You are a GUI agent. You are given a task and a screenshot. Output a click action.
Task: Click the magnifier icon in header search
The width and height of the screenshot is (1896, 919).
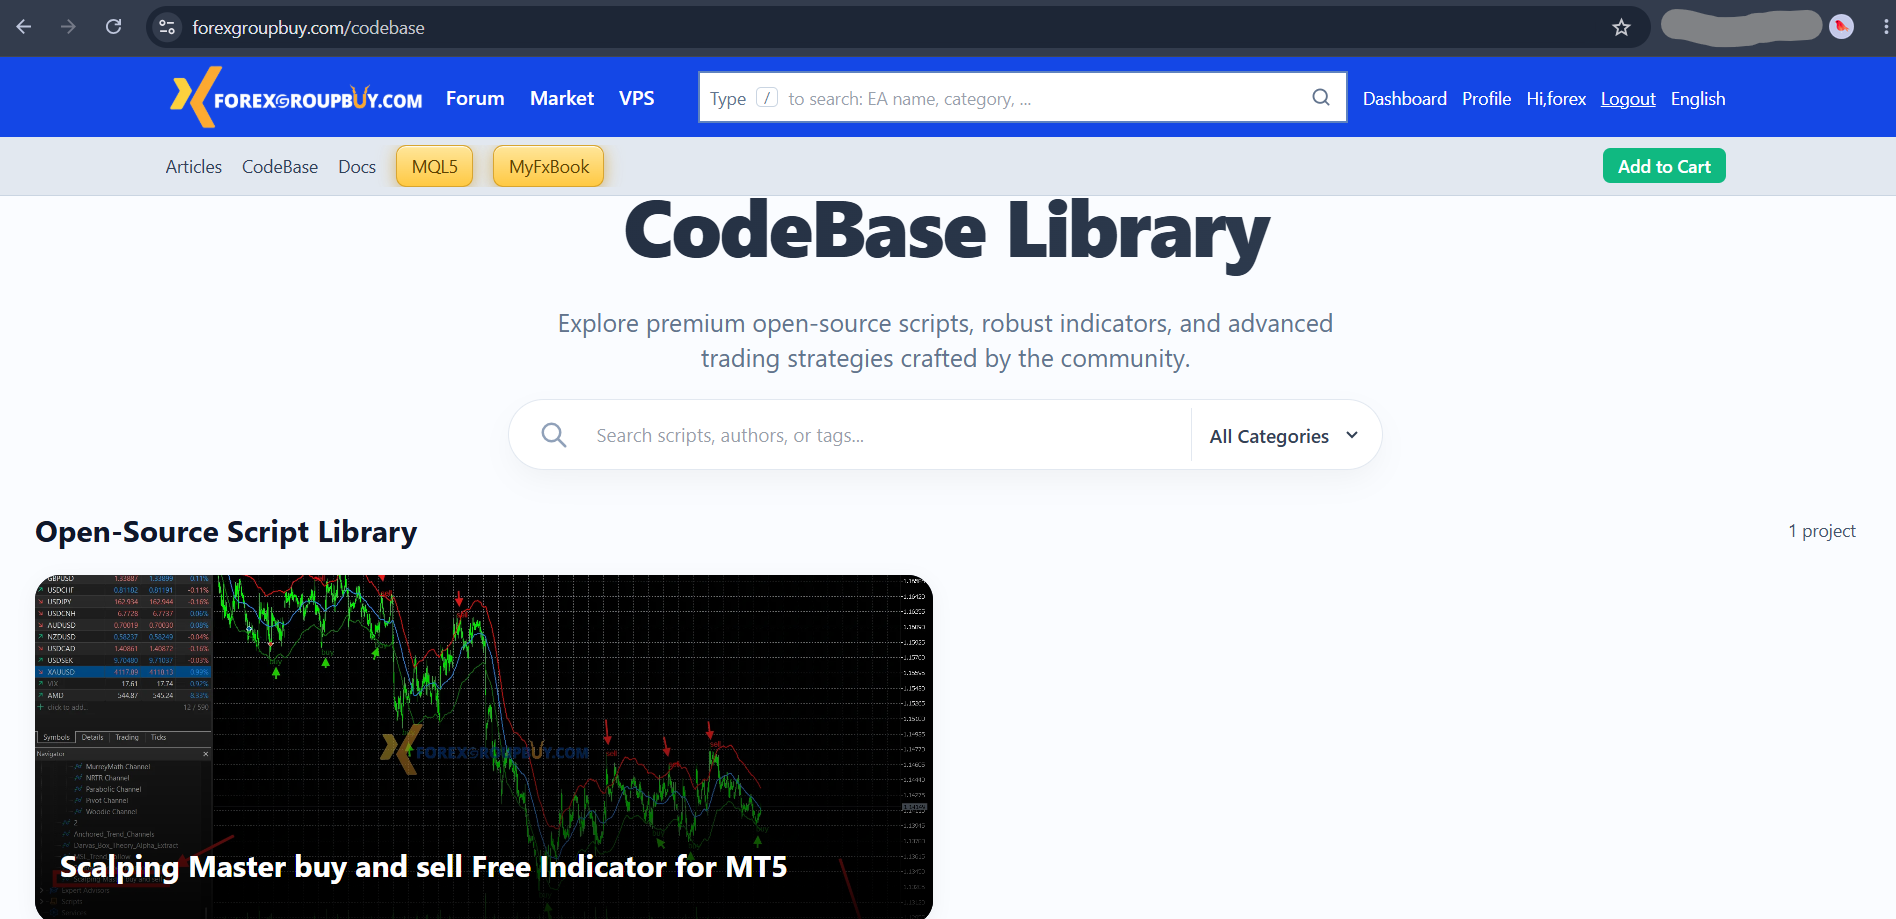(1321, 97)
